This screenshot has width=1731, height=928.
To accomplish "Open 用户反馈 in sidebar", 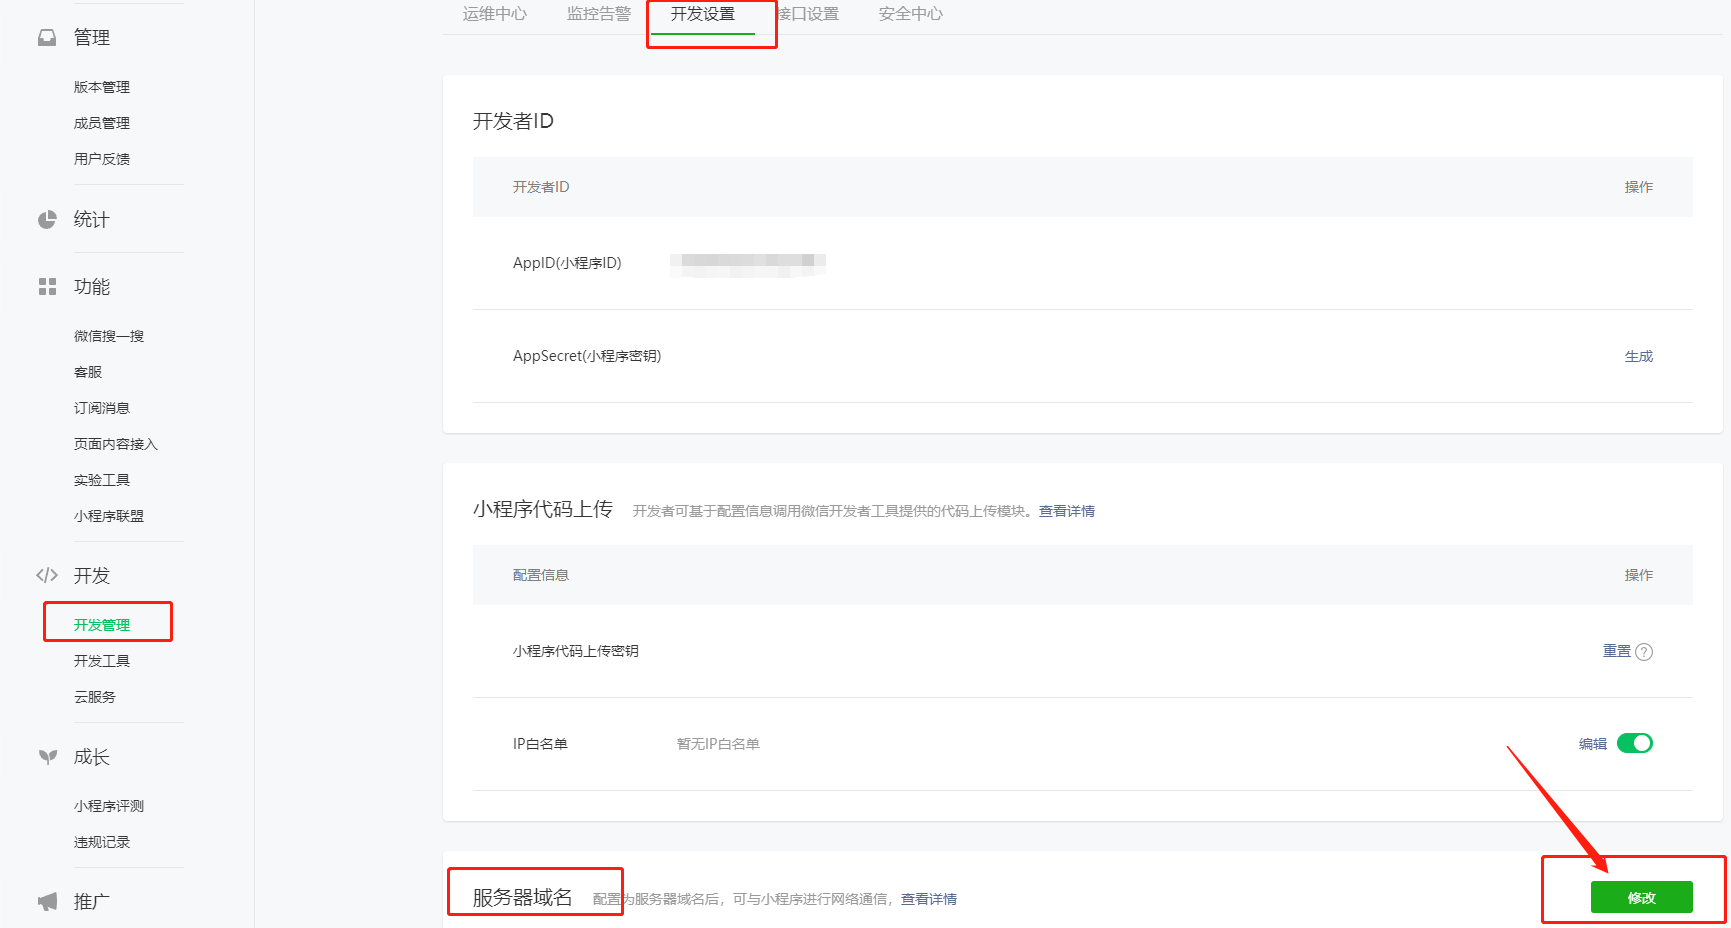I will (x=102, y=159).
